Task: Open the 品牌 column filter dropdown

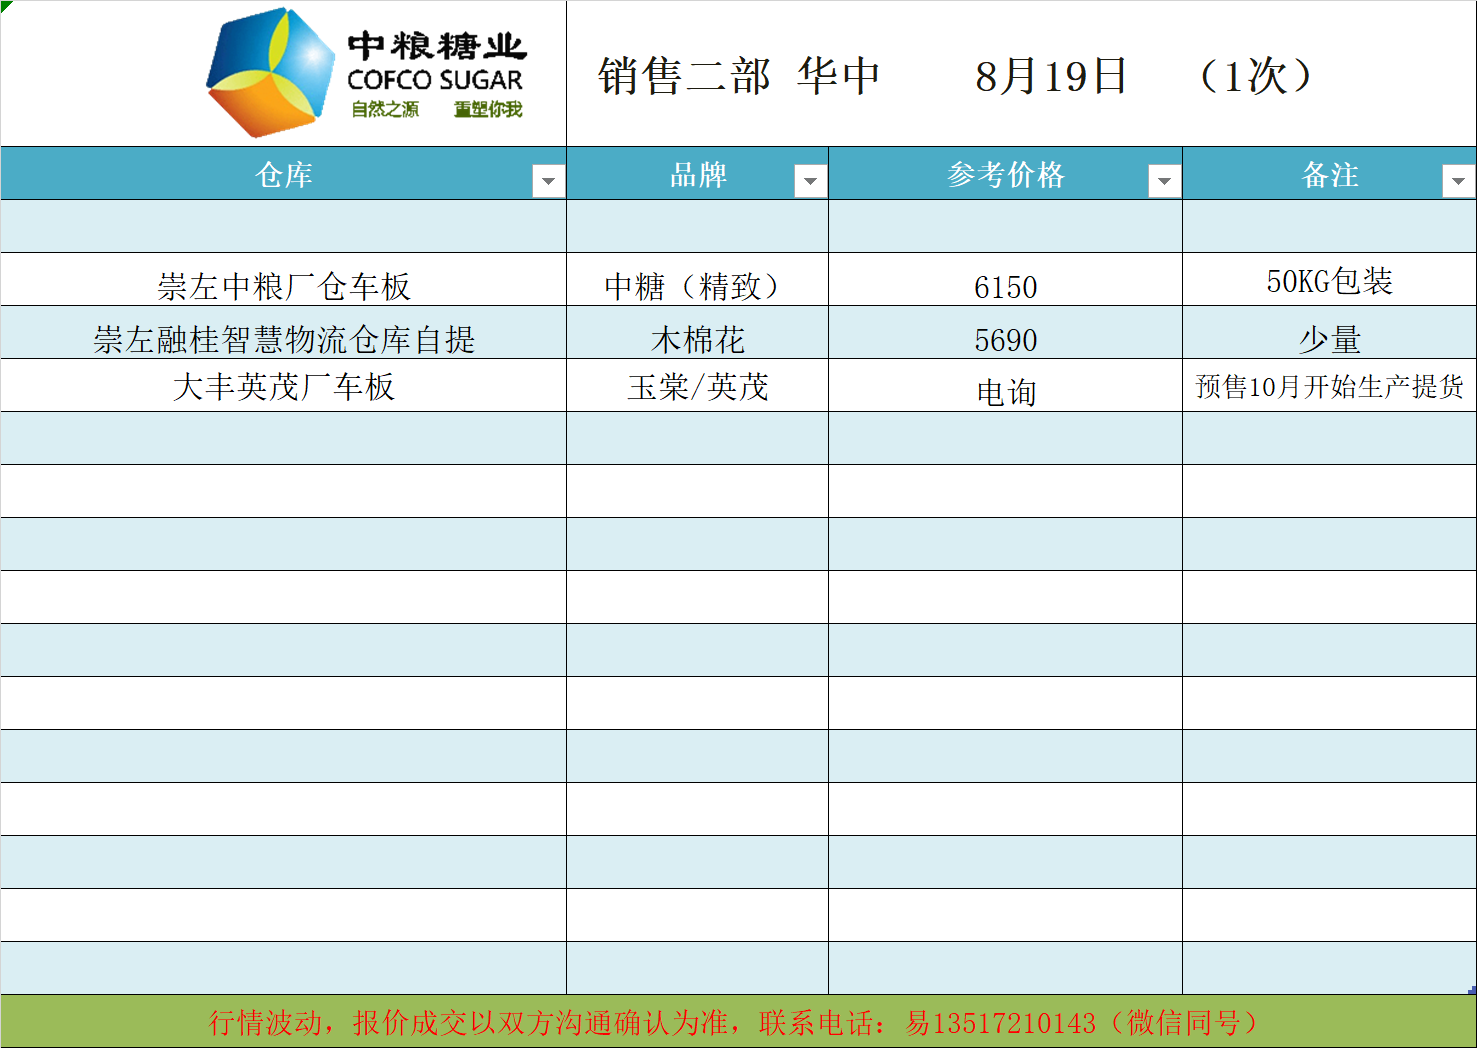Action: tap(810, 181)
